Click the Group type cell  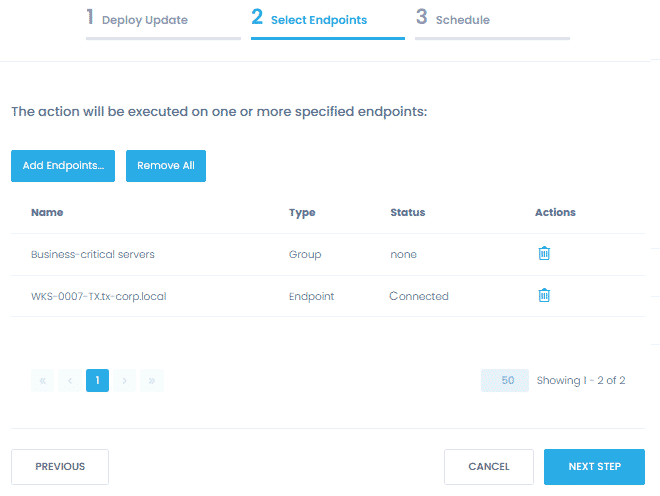click(x=305, y=254)
